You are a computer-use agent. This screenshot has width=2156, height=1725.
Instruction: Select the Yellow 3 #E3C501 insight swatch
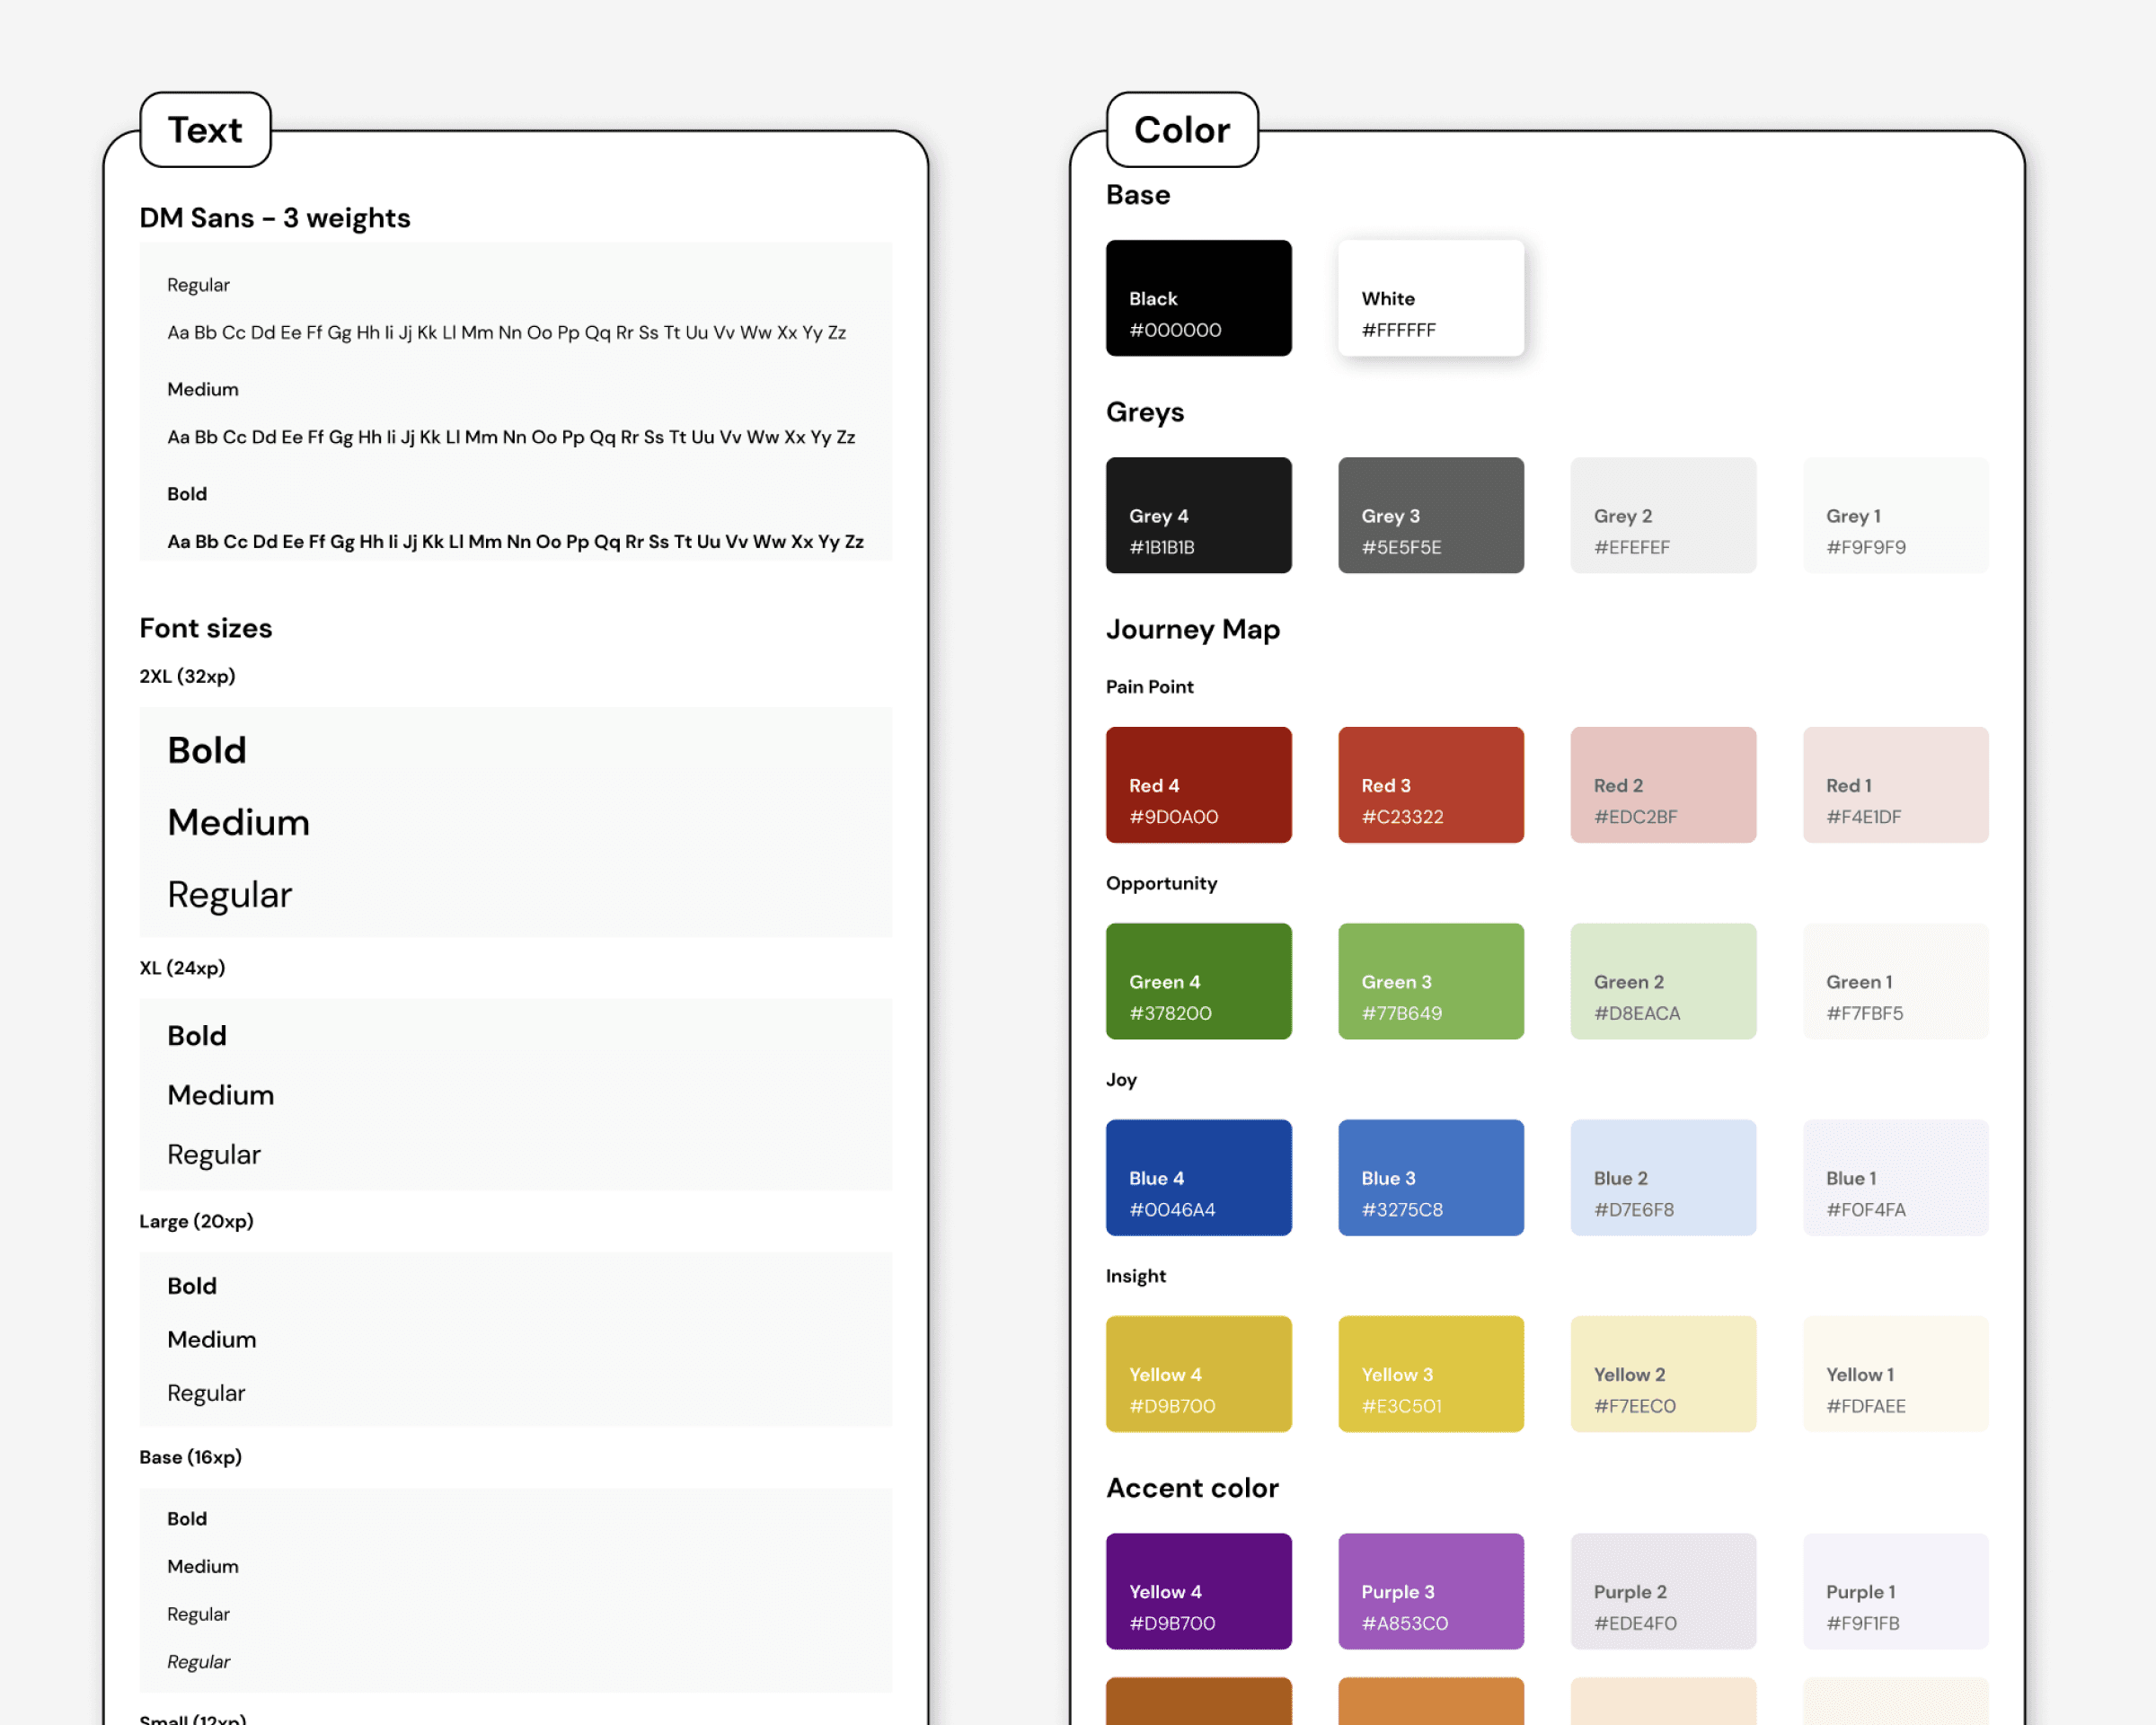[1430, 1373]
